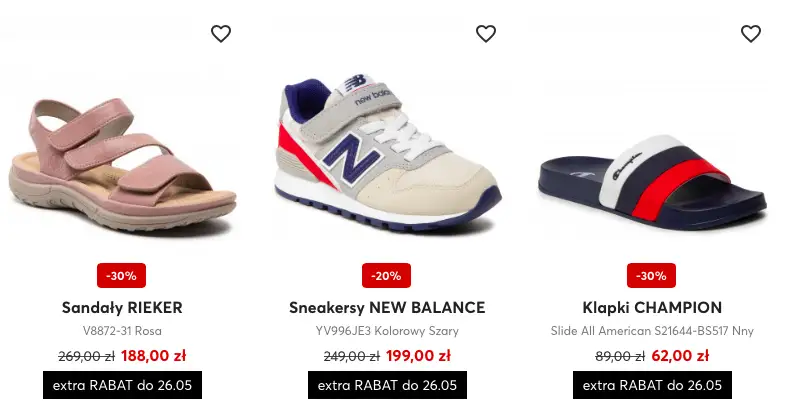The image size is (796, 408).
Task: Click the 188,00 zł sale price
Action: tap(153, 355)
